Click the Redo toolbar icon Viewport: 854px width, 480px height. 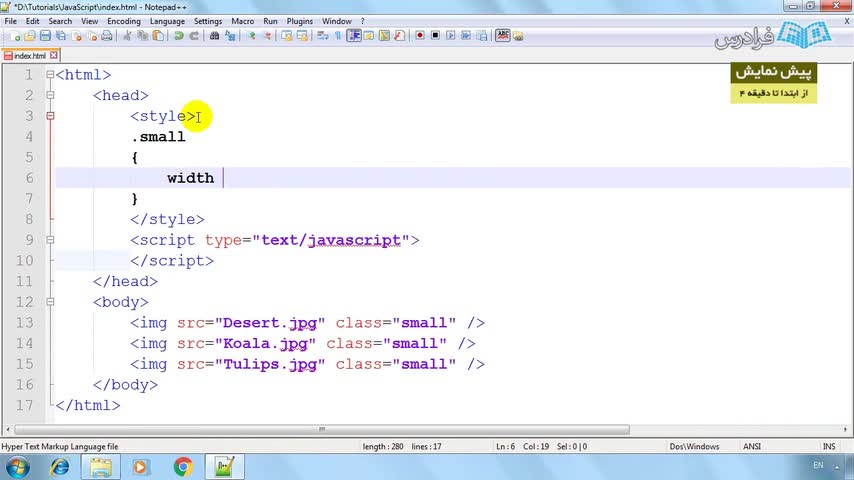click(x=194, y=36)
